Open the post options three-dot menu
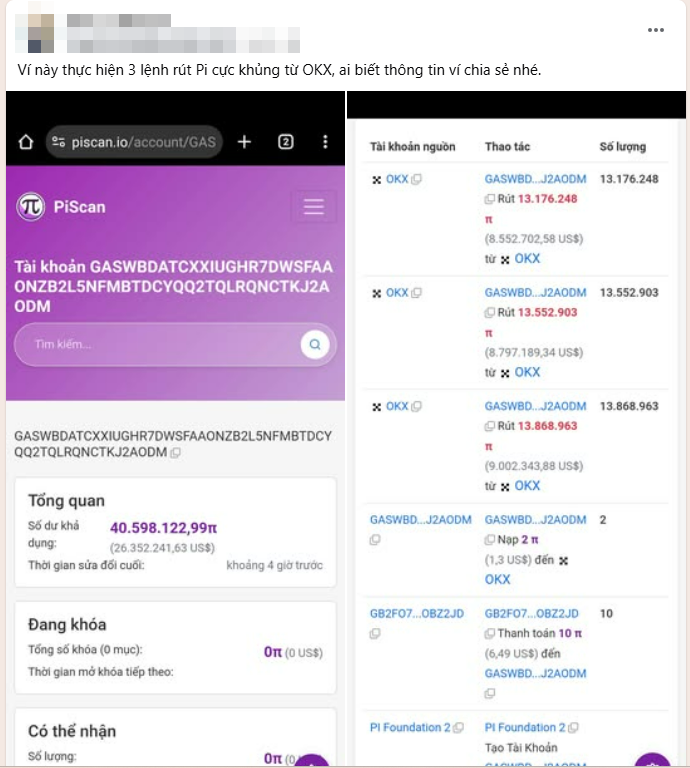This screenshot has height=768, width=690. point(656,30)
